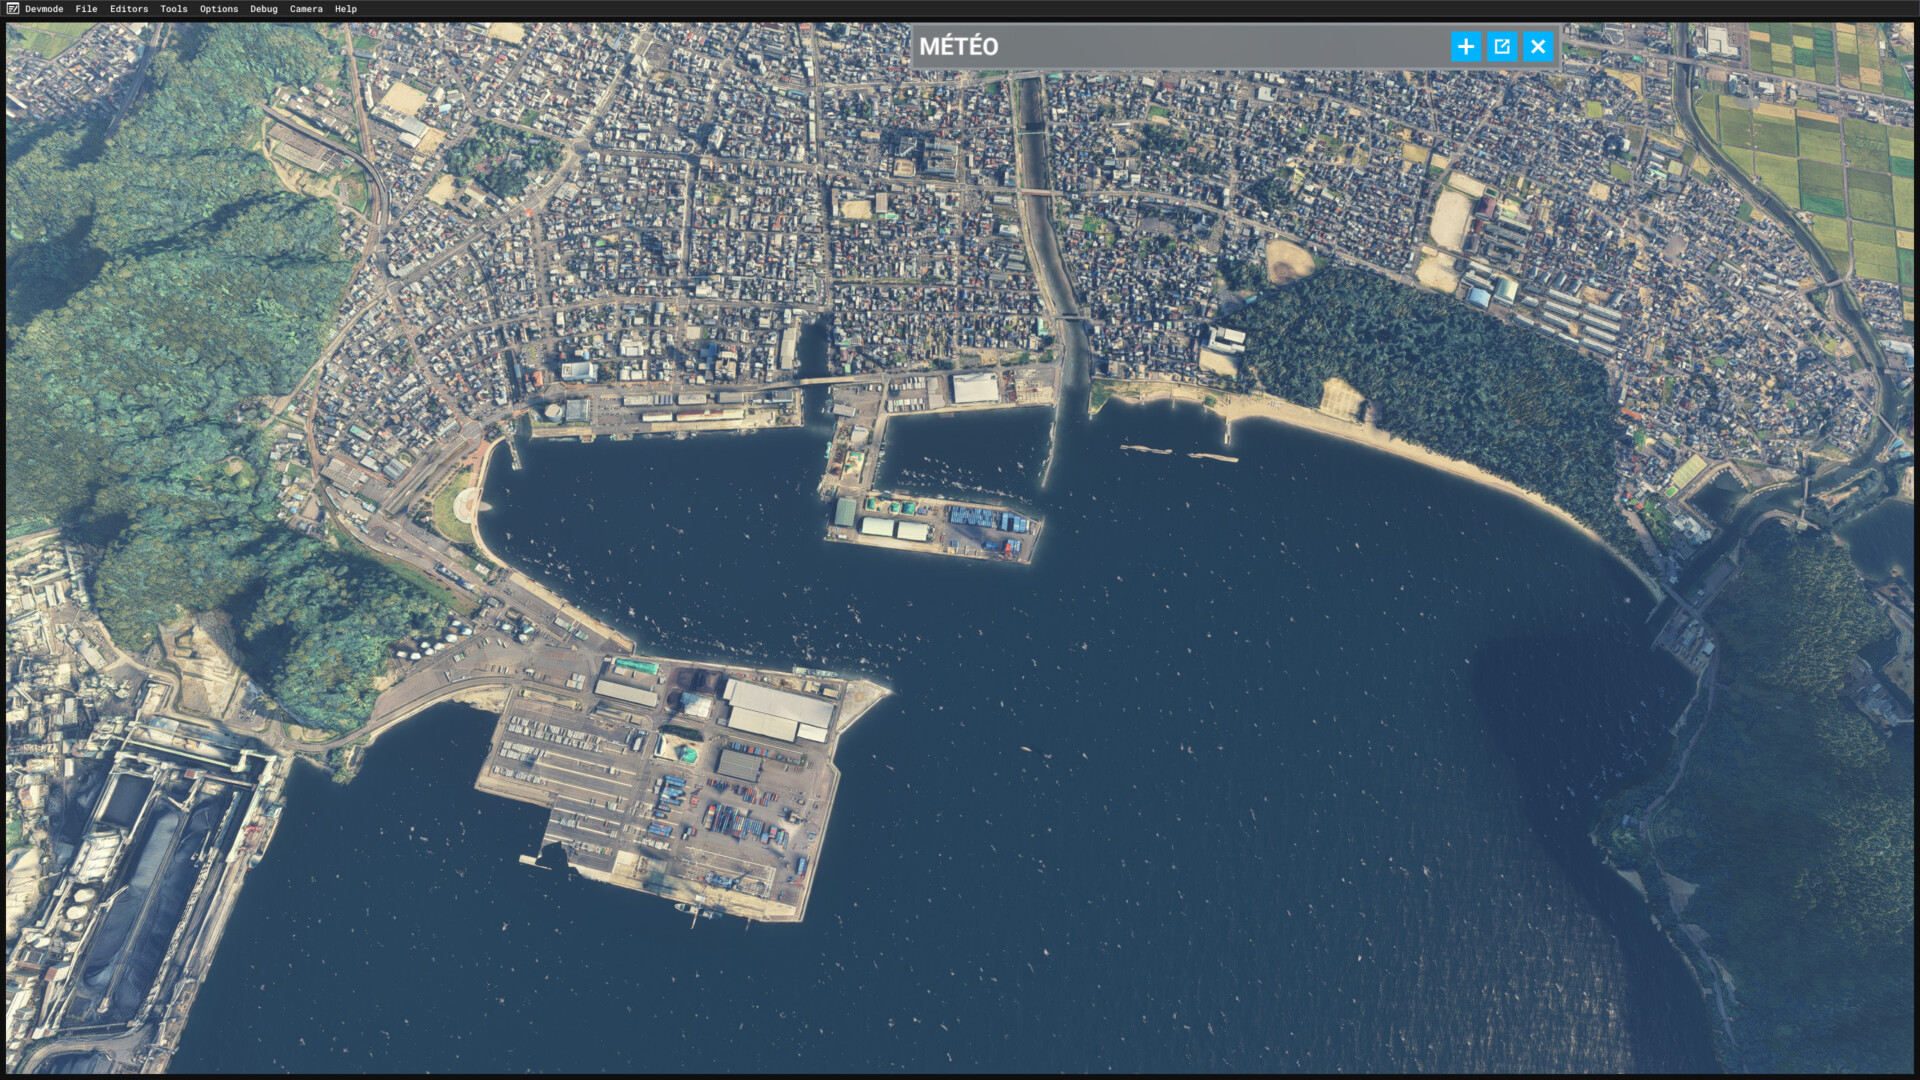Open the Debug menu
Screen dimensions: 1920x1080
(x=264, y=9)
